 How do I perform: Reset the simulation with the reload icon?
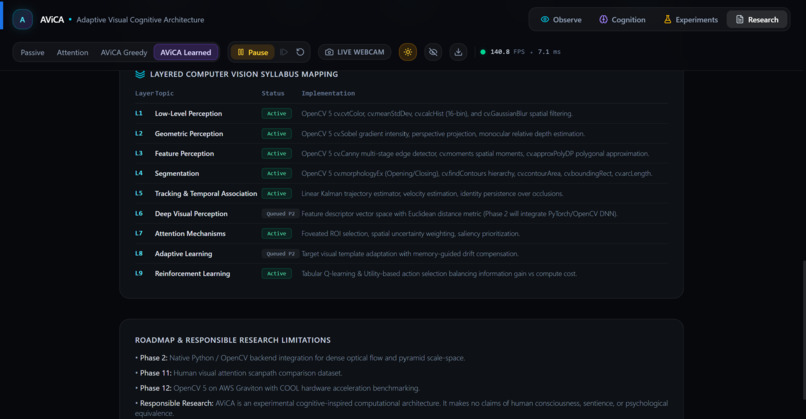tap(300, 52)
